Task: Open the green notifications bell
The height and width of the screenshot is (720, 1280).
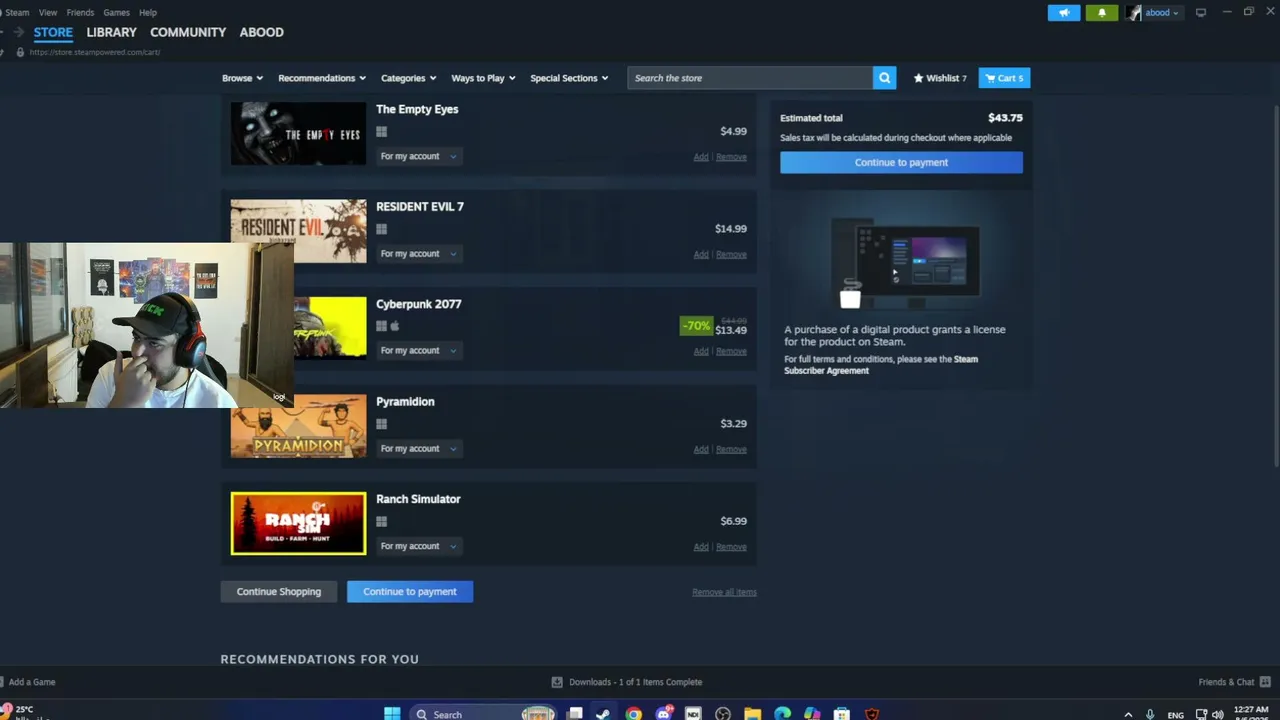Action: point(1102,13)
